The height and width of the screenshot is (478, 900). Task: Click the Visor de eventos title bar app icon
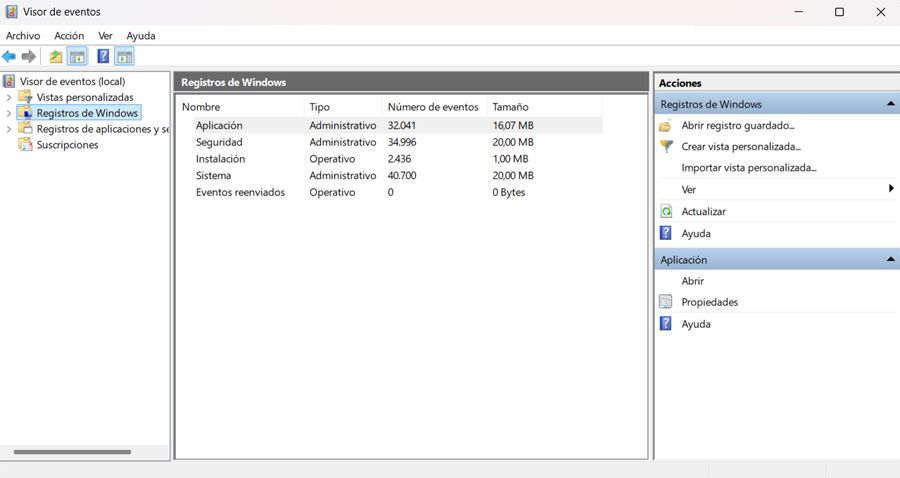11,11
